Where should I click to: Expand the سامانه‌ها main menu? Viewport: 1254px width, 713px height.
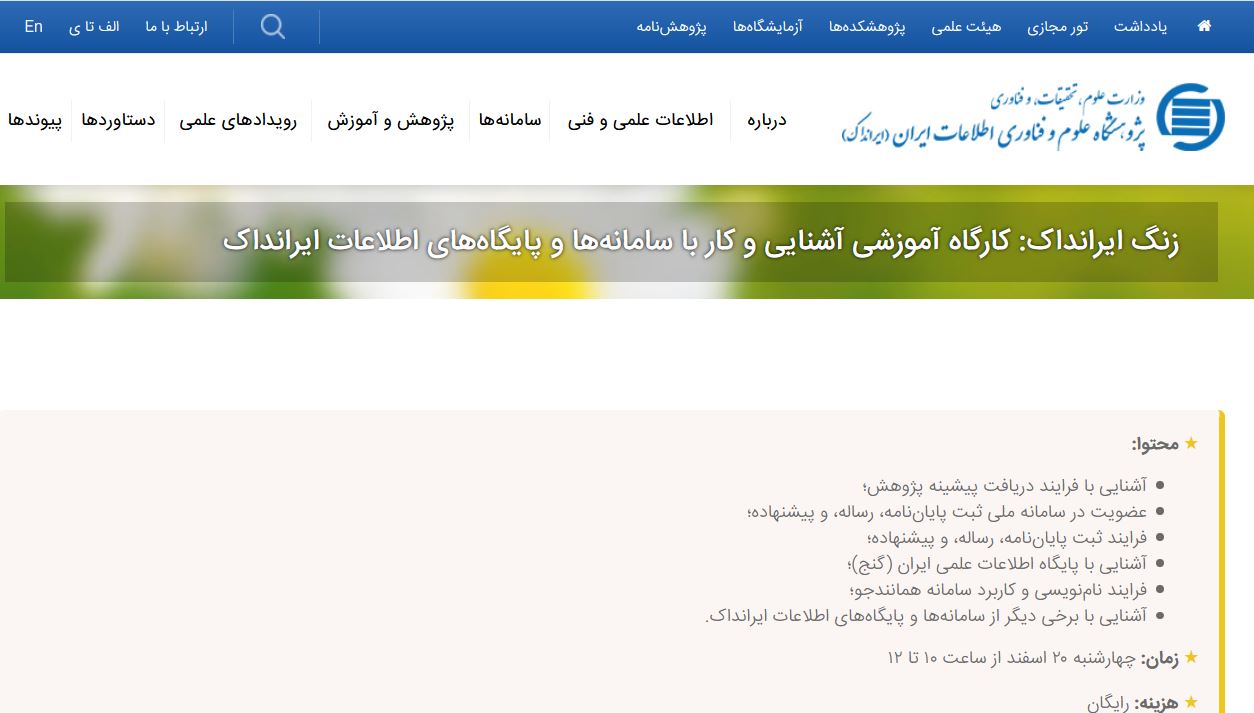[509, 121]
